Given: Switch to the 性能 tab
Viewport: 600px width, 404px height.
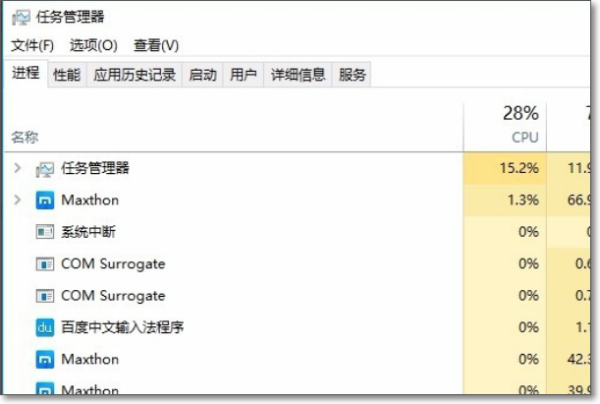Looking at the screenshot, I should (67, 75).
